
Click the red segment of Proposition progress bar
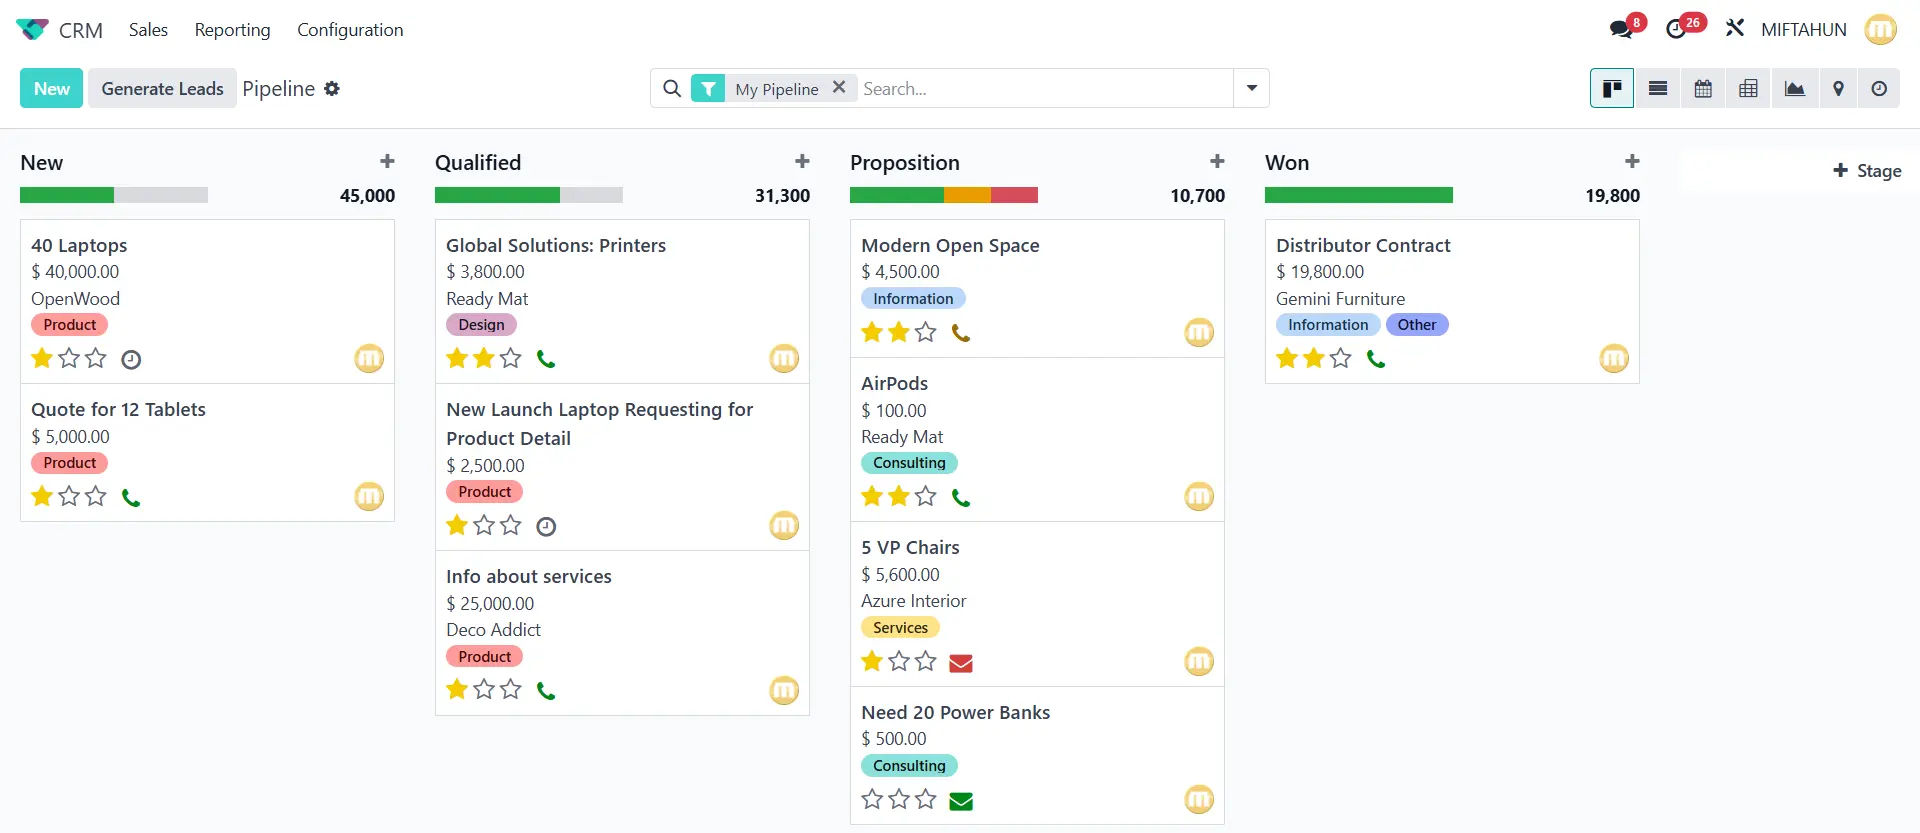(x=1014, y=195)
